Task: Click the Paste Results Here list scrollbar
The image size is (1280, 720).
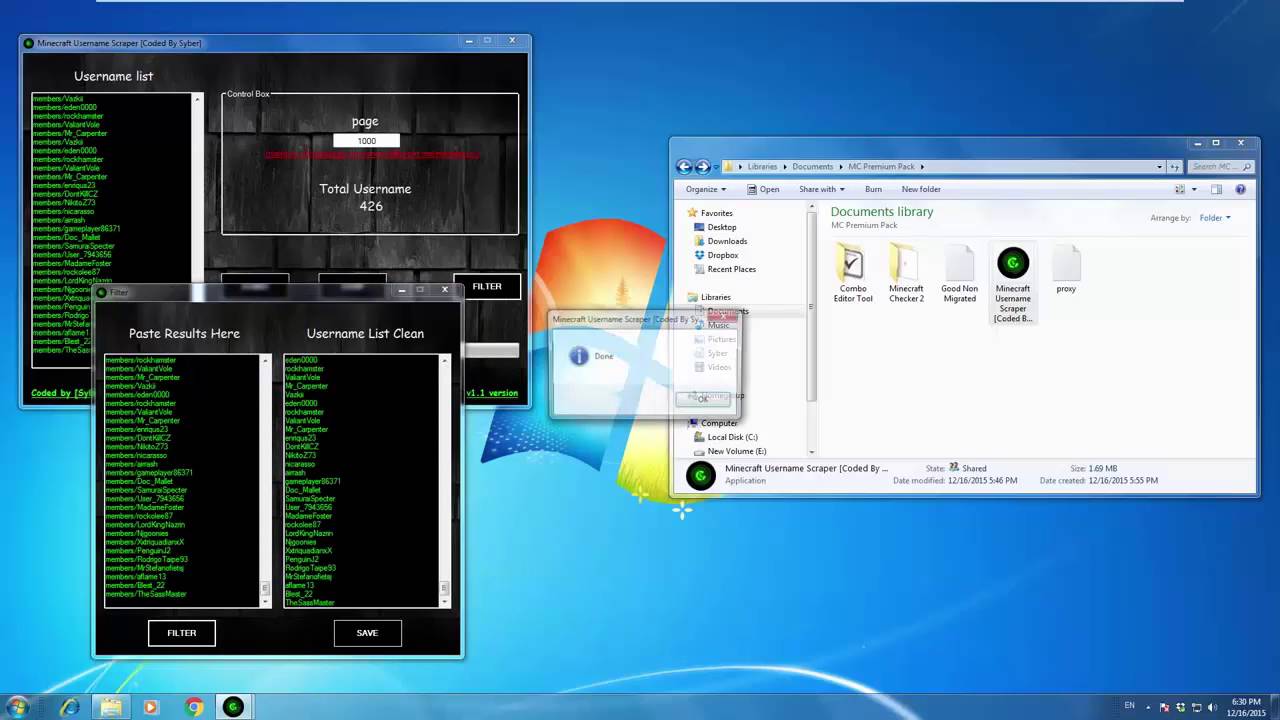Action: point(266,480)
